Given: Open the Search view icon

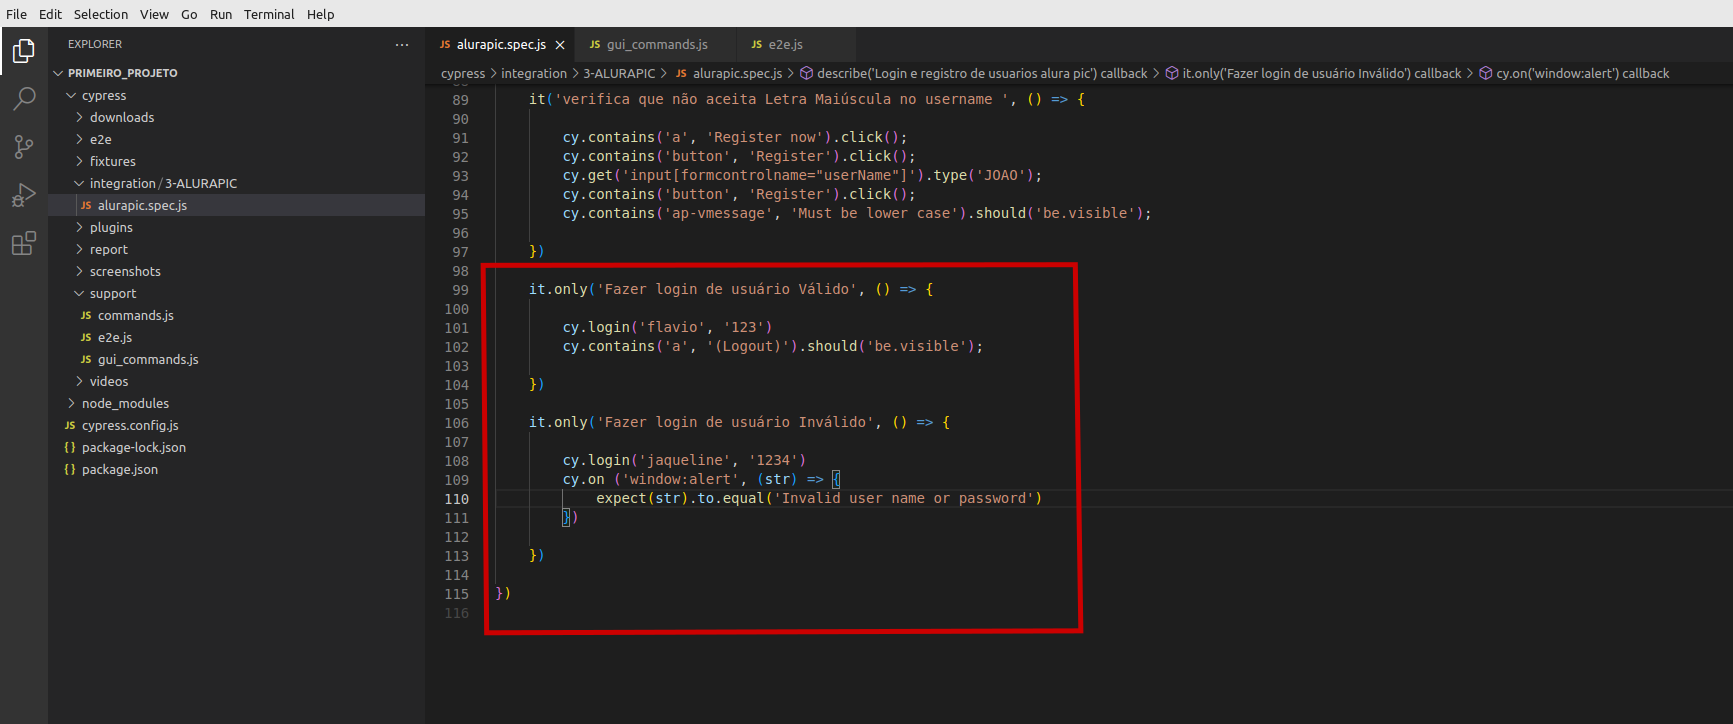Looking at the screenshot, I should 24,98.
